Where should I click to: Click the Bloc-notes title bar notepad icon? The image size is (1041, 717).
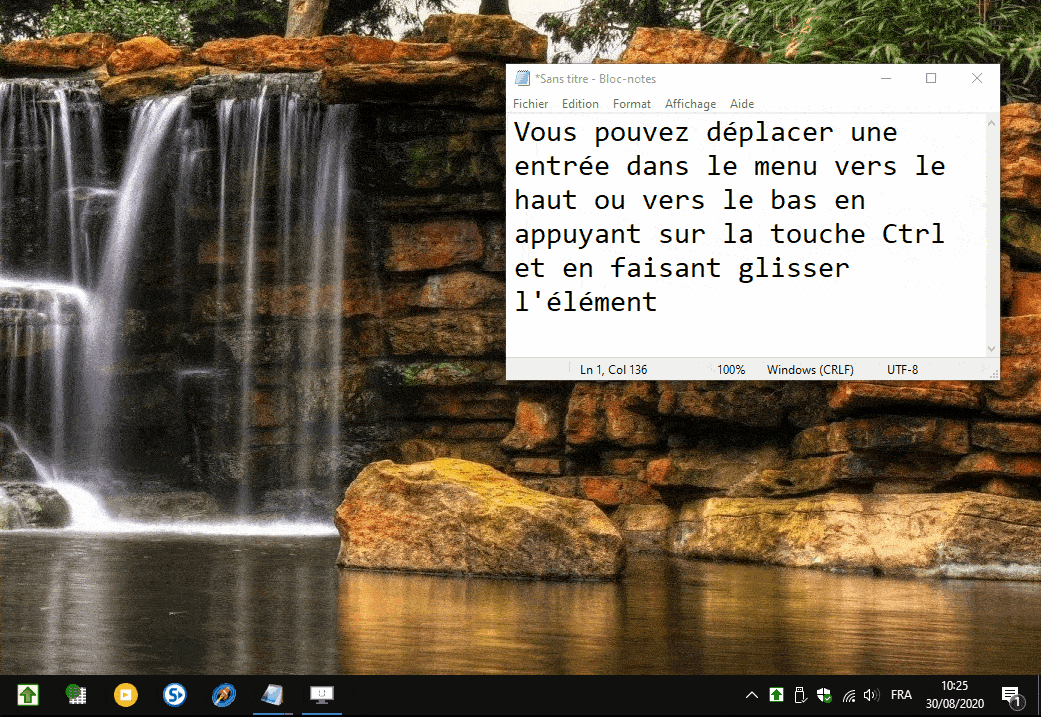click(x=522, y=78)
